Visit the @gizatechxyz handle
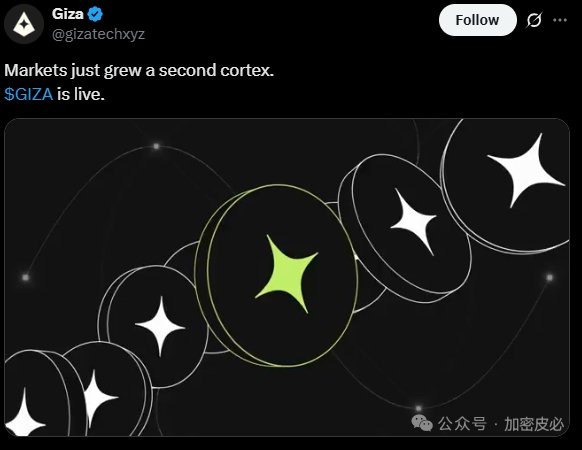Image resolution: width=582 pixels, height=450 pixels. click(98, 34)
